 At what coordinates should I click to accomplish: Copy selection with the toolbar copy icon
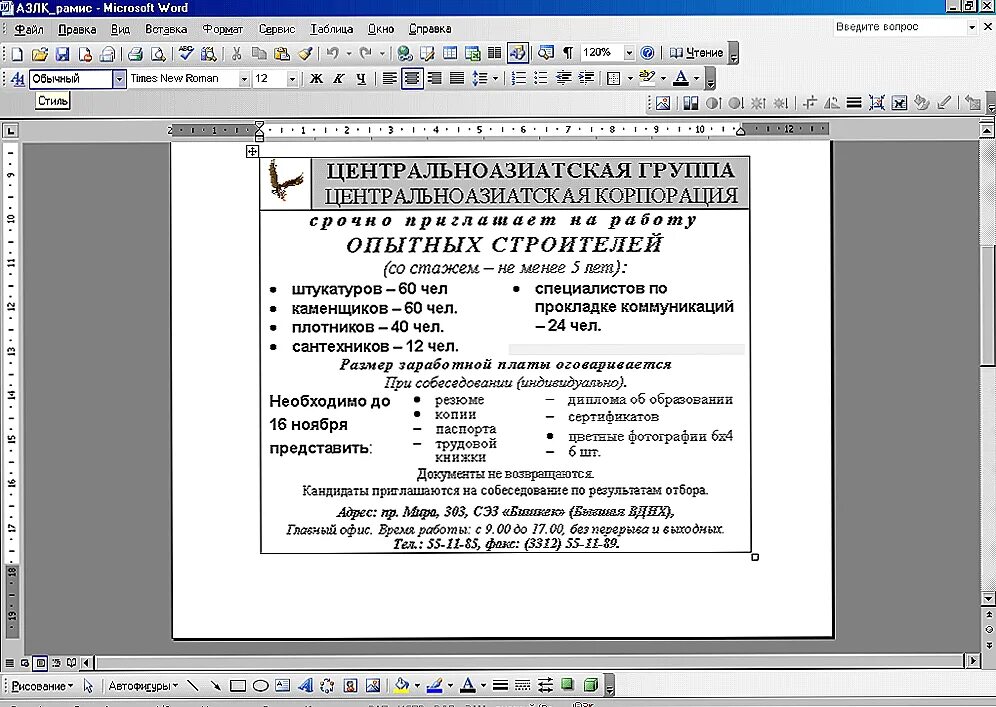pos(259,53)
